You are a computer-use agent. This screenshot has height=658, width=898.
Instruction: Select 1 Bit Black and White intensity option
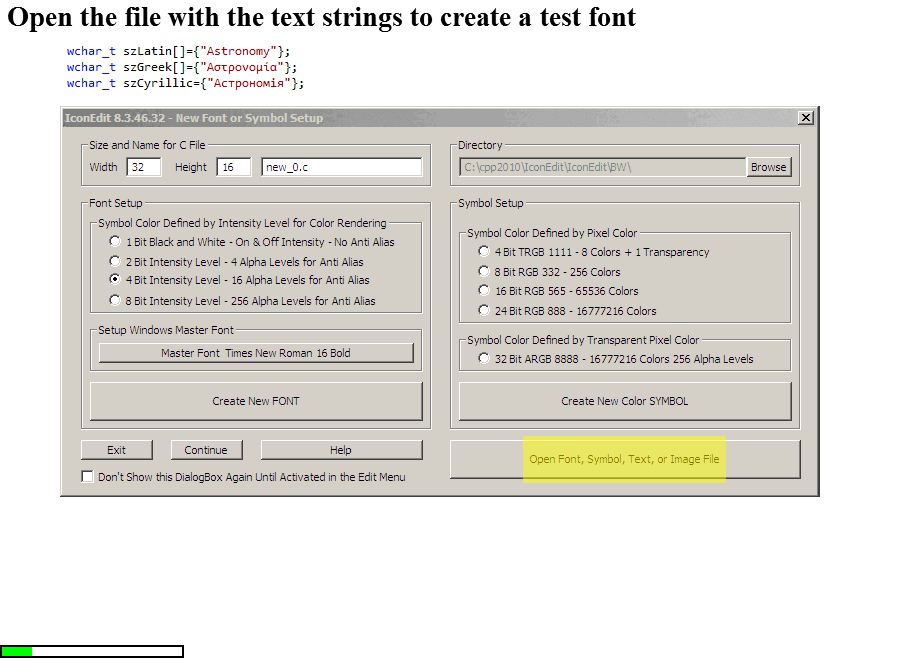pyautogui.click(x=115, y=241)
